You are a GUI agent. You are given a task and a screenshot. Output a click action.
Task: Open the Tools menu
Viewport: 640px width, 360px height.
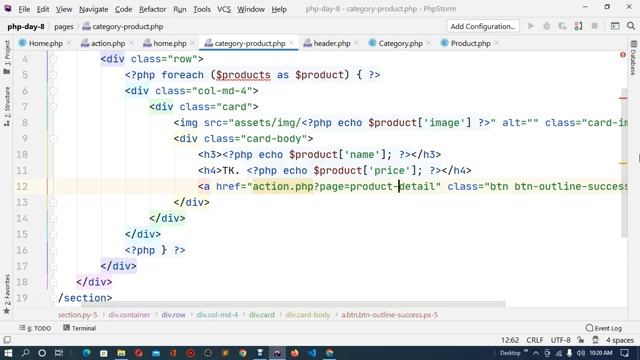(x=202, y=9)
